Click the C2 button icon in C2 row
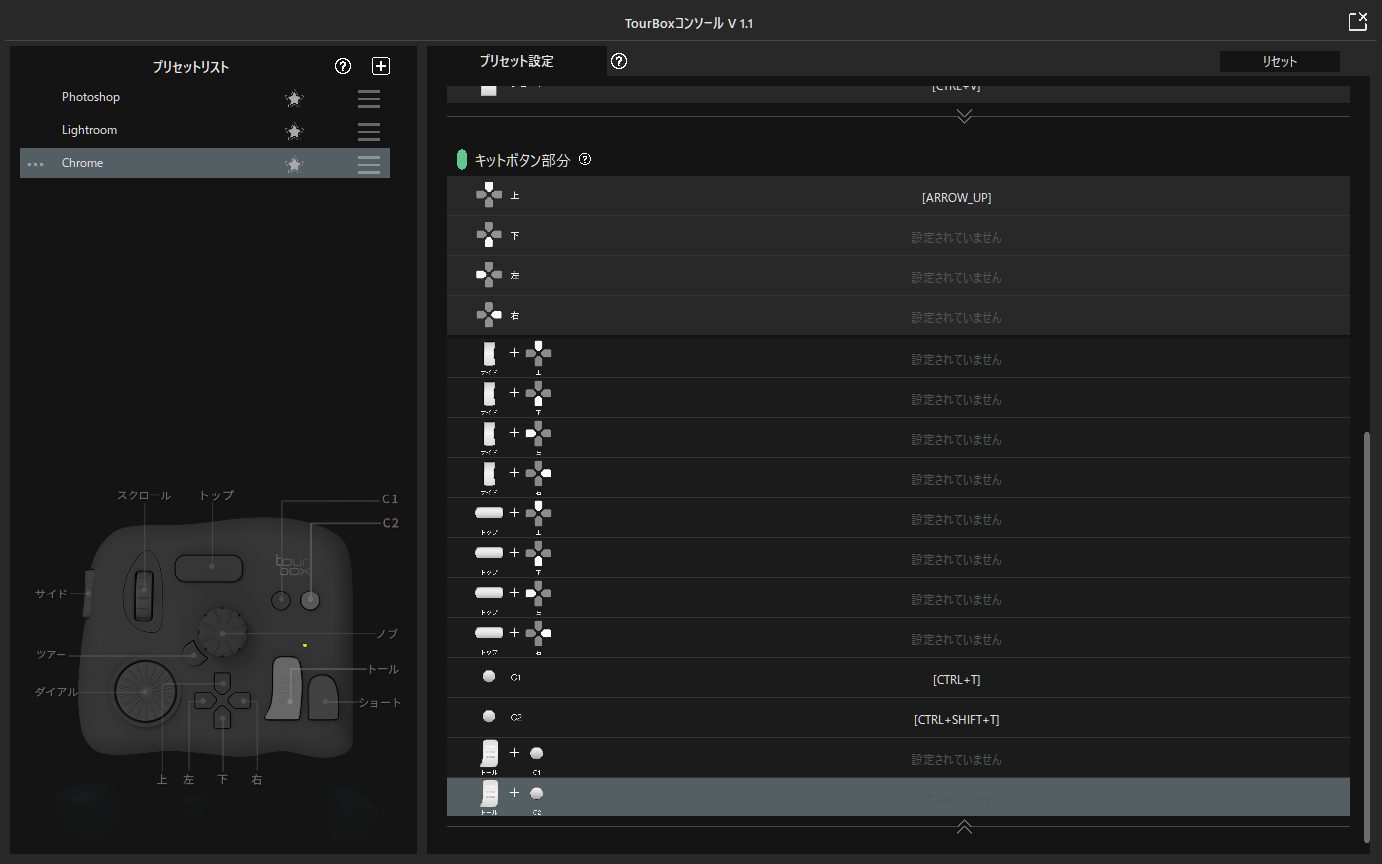The width and height of the screenshot is (1382, 864). [488, 717]
